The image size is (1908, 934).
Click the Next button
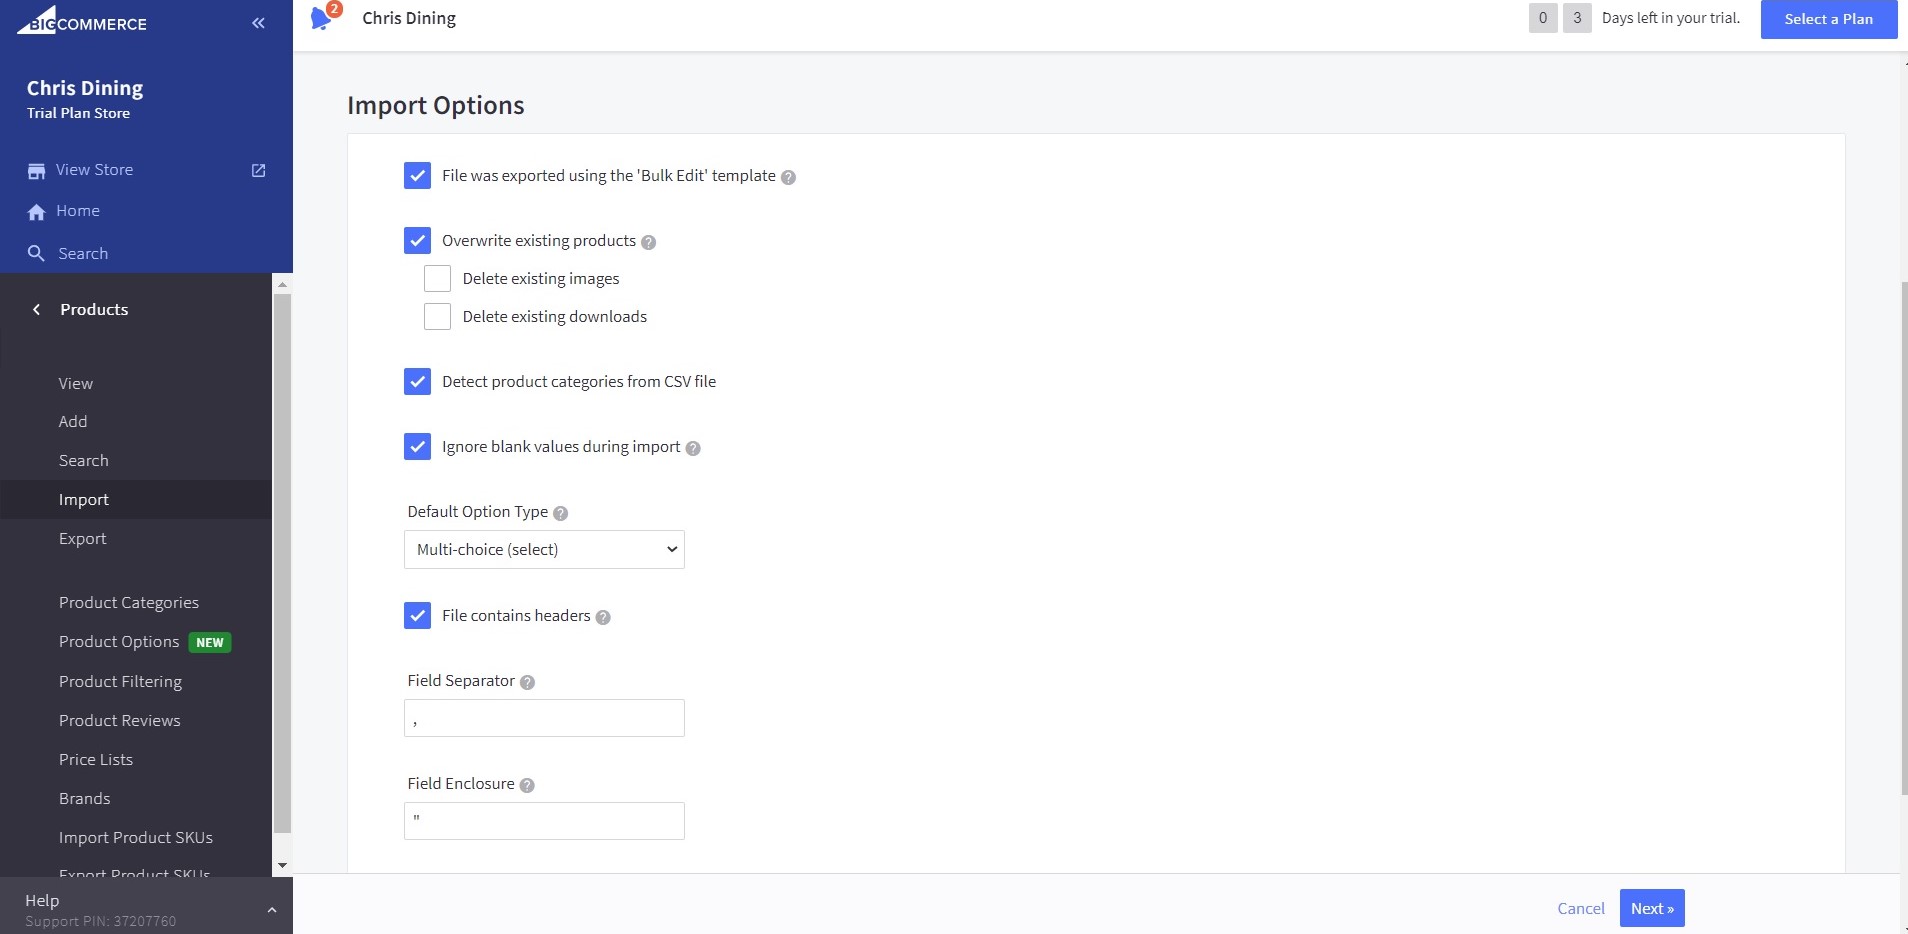coord(1651,908)
